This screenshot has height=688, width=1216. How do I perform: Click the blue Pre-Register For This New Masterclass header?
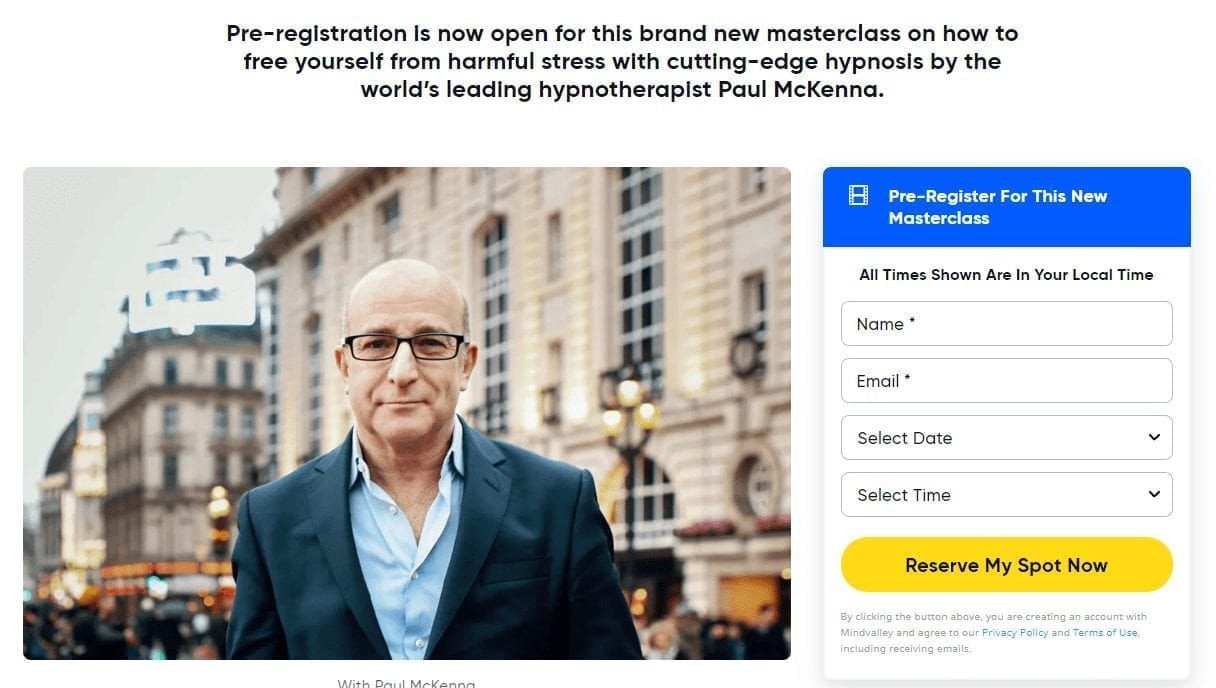pos(1007,207)
